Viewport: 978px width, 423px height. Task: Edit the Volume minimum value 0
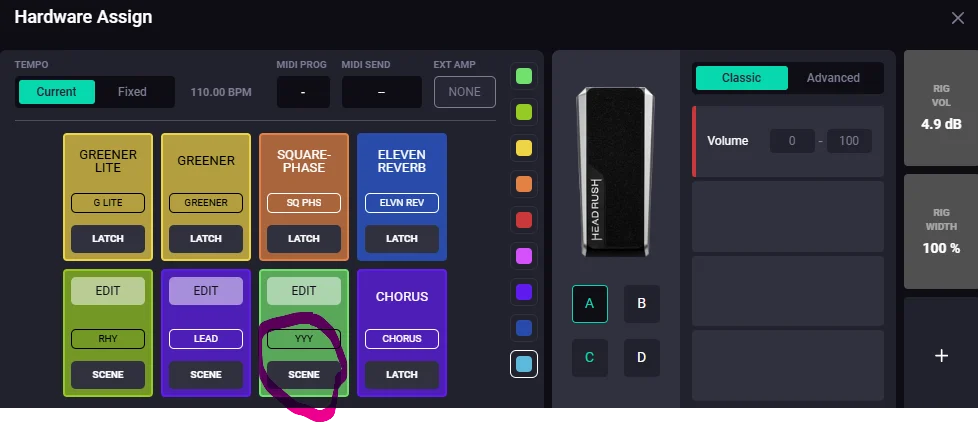792,141
